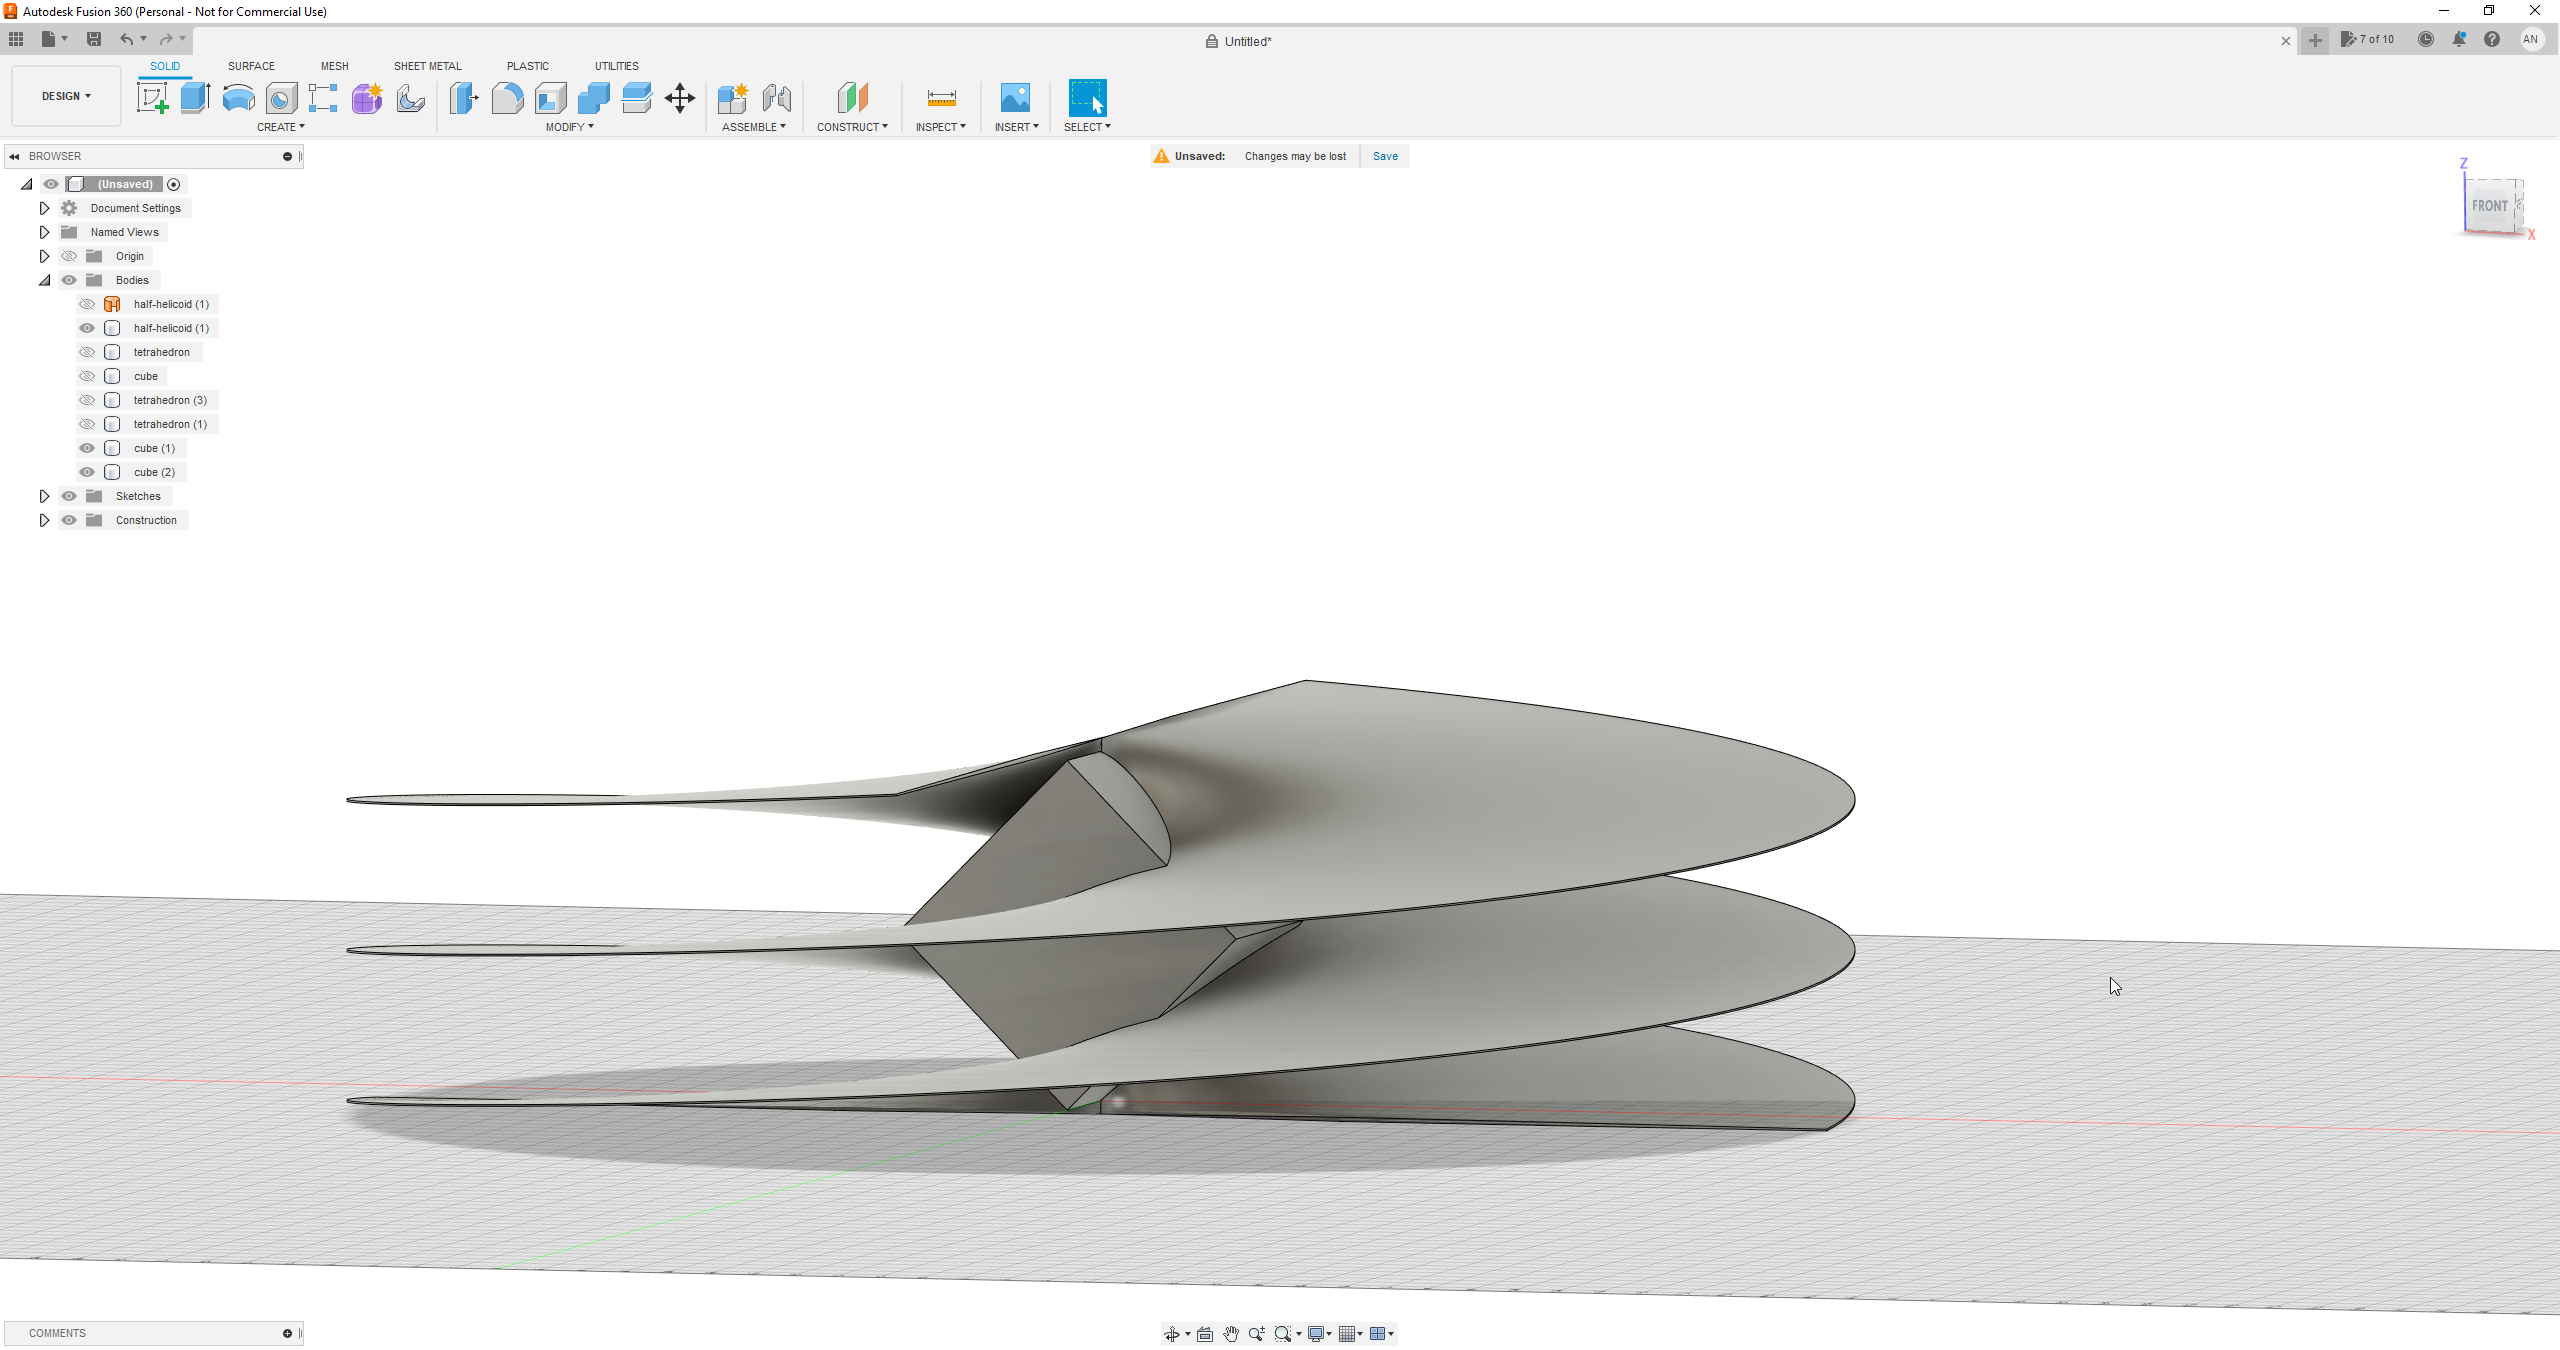This screenshot has height=1350, width=2560.
Task: Collapse the Bodies folder
Action: [44, 280]
